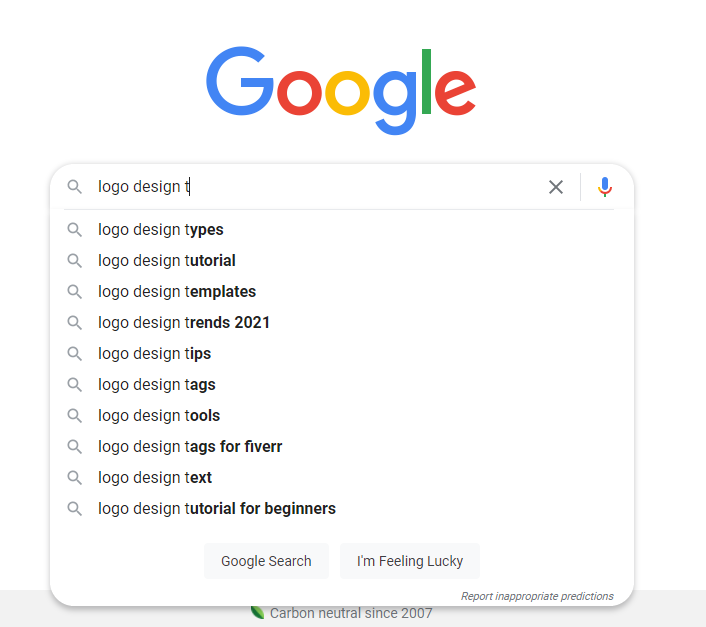Pick 'logo design trends 2021' suggestion
Image resolution: width=706 pixels, height=627 pixels.
(184, 323)
